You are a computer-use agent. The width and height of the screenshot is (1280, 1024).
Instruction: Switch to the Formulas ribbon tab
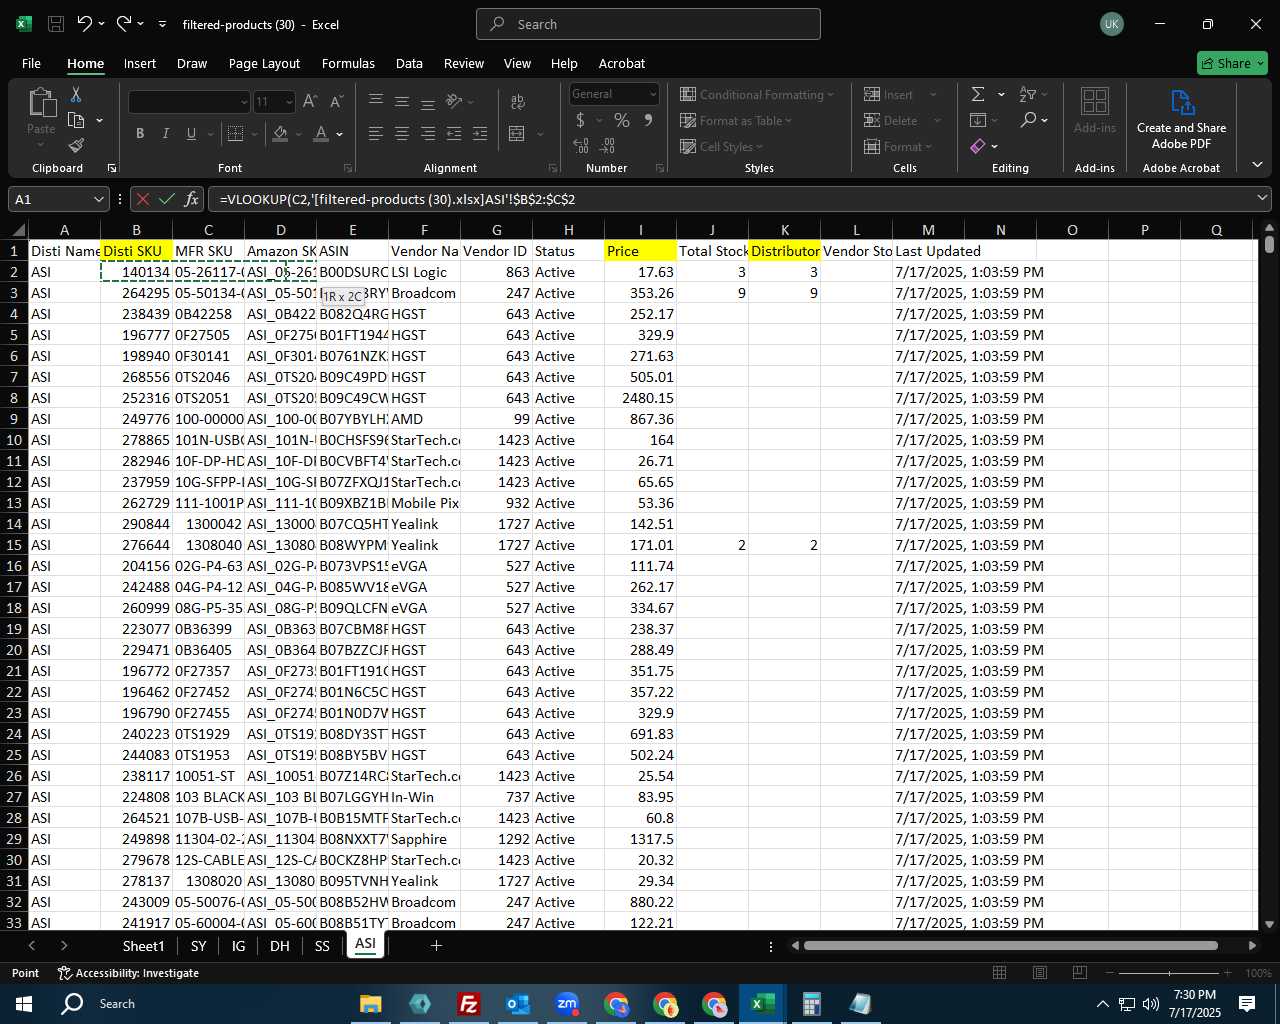(x=348, y=63)
